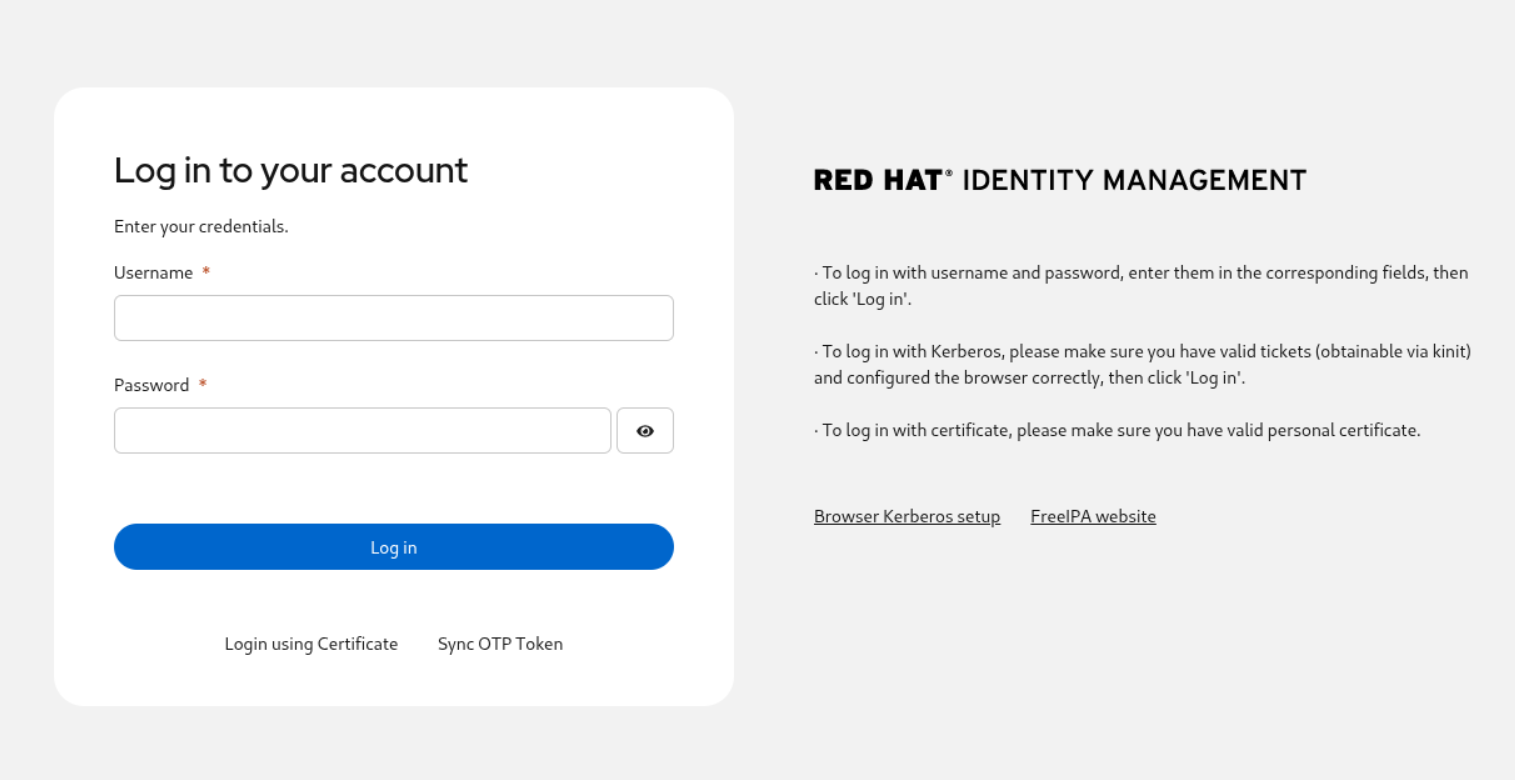1515x780 pixels.
Task: Focus the Password input field
Action: pos(362,431)
